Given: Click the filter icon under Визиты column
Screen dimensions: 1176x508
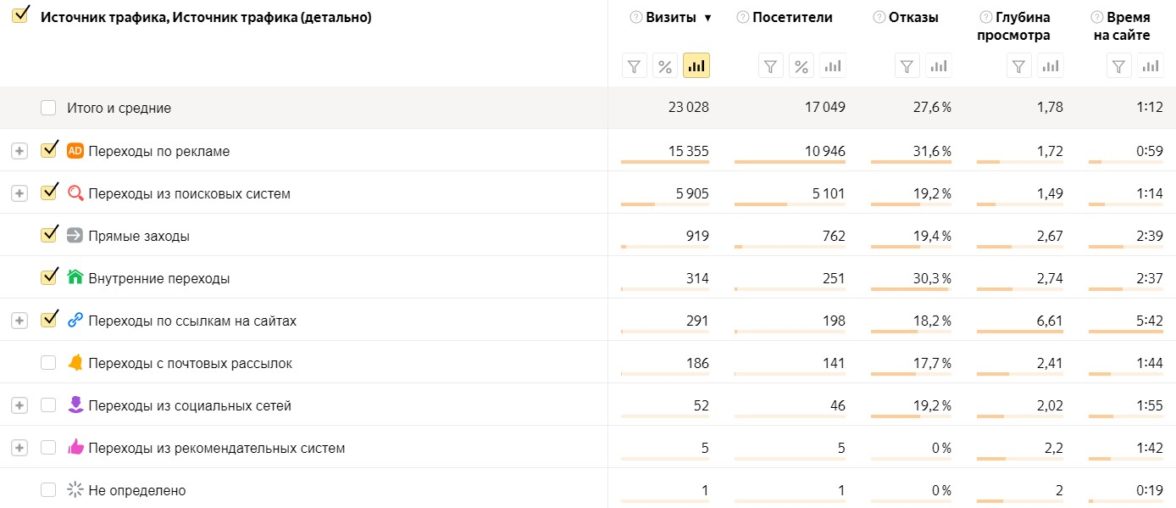Looking at the screenshot, I should [x=634, y=66].
